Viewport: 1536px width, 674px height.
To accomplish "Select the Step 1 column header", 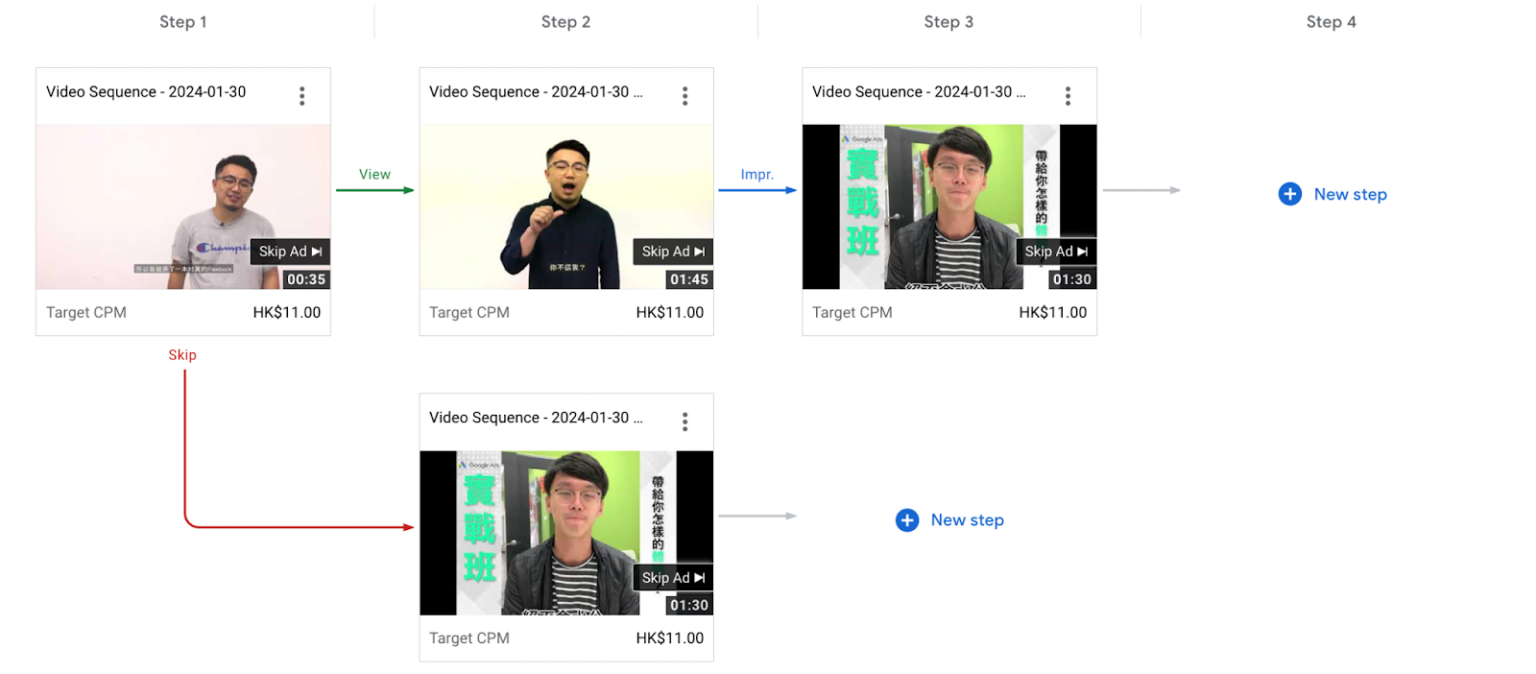I will pos(183,21).
